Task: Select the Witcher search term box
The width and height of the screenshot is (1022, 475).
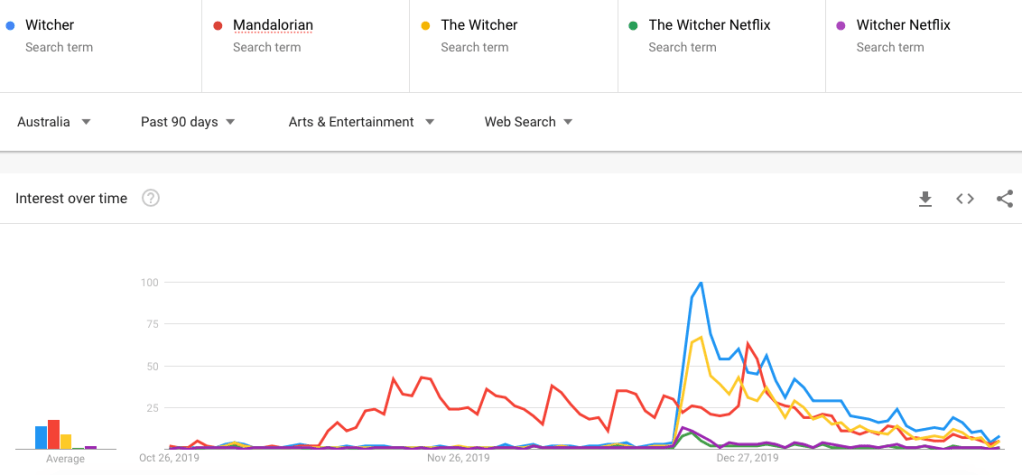Action: click(100, 35)
